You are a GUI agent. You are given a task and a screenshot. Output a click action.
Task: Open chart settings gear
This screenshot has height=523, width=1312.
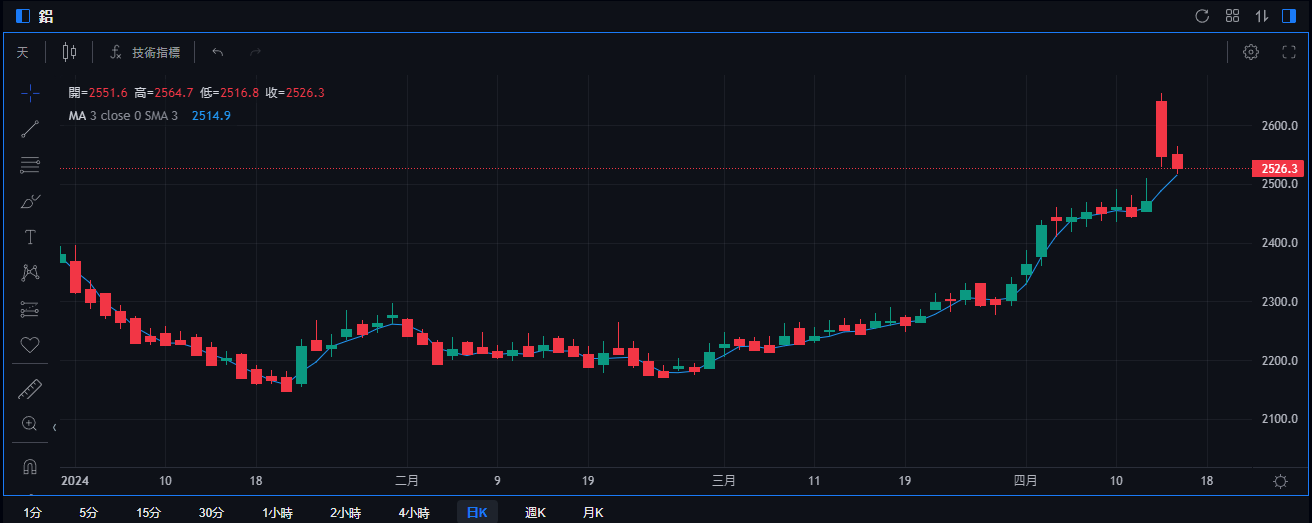pos(1251,52)
